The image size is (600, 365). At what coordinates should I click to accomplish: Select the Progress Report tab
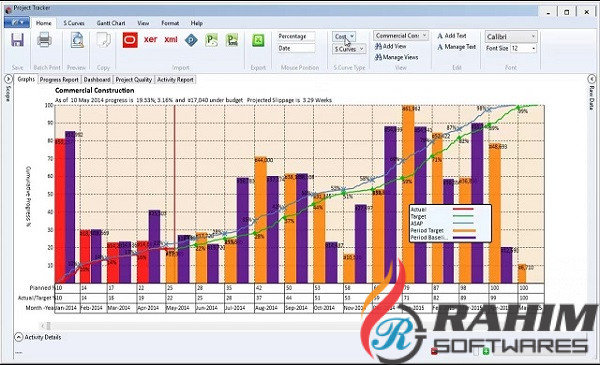pos(59,80)
